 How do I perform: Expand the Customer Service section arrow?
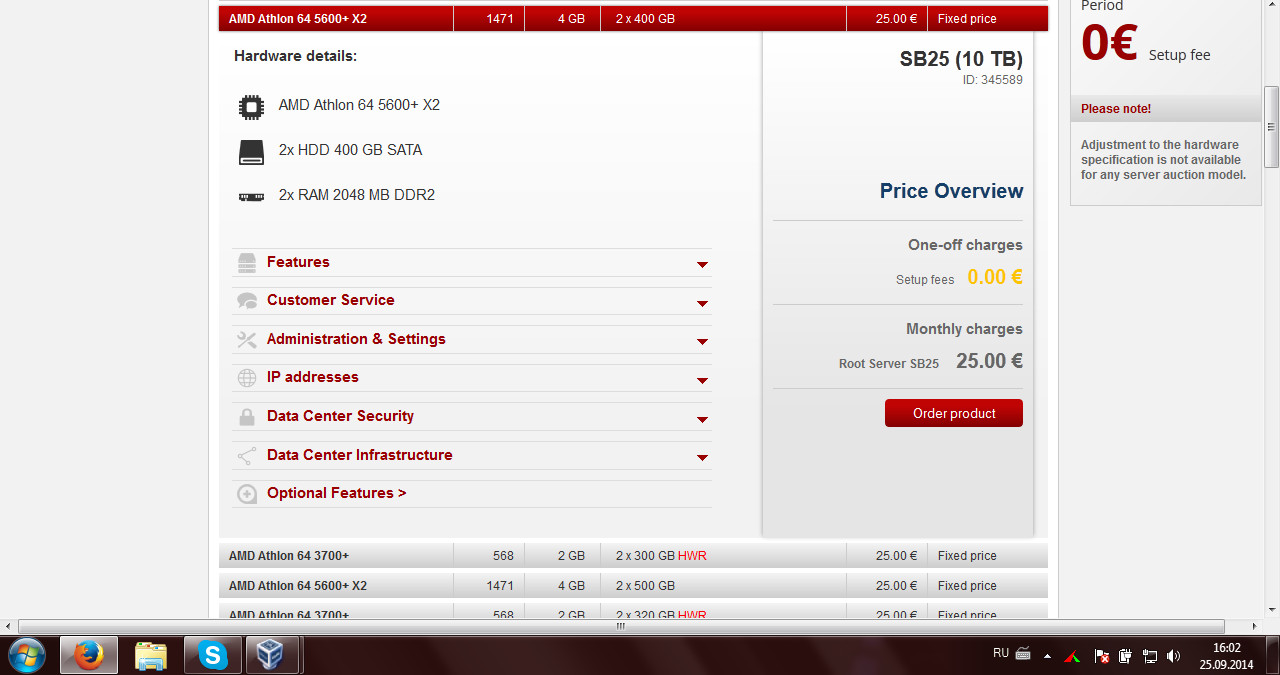click(x=702, y=303)
